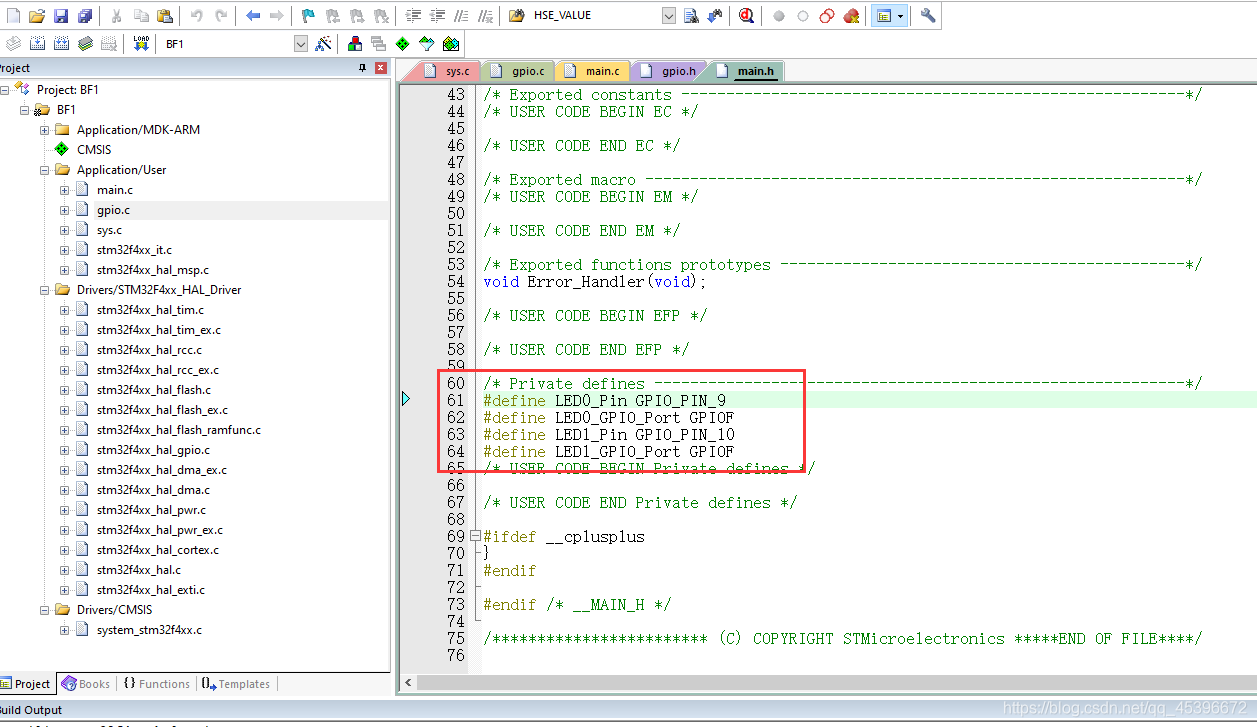Create a new file with the New icon
This screenshot has height=727, width=1257.
(13, 16)
